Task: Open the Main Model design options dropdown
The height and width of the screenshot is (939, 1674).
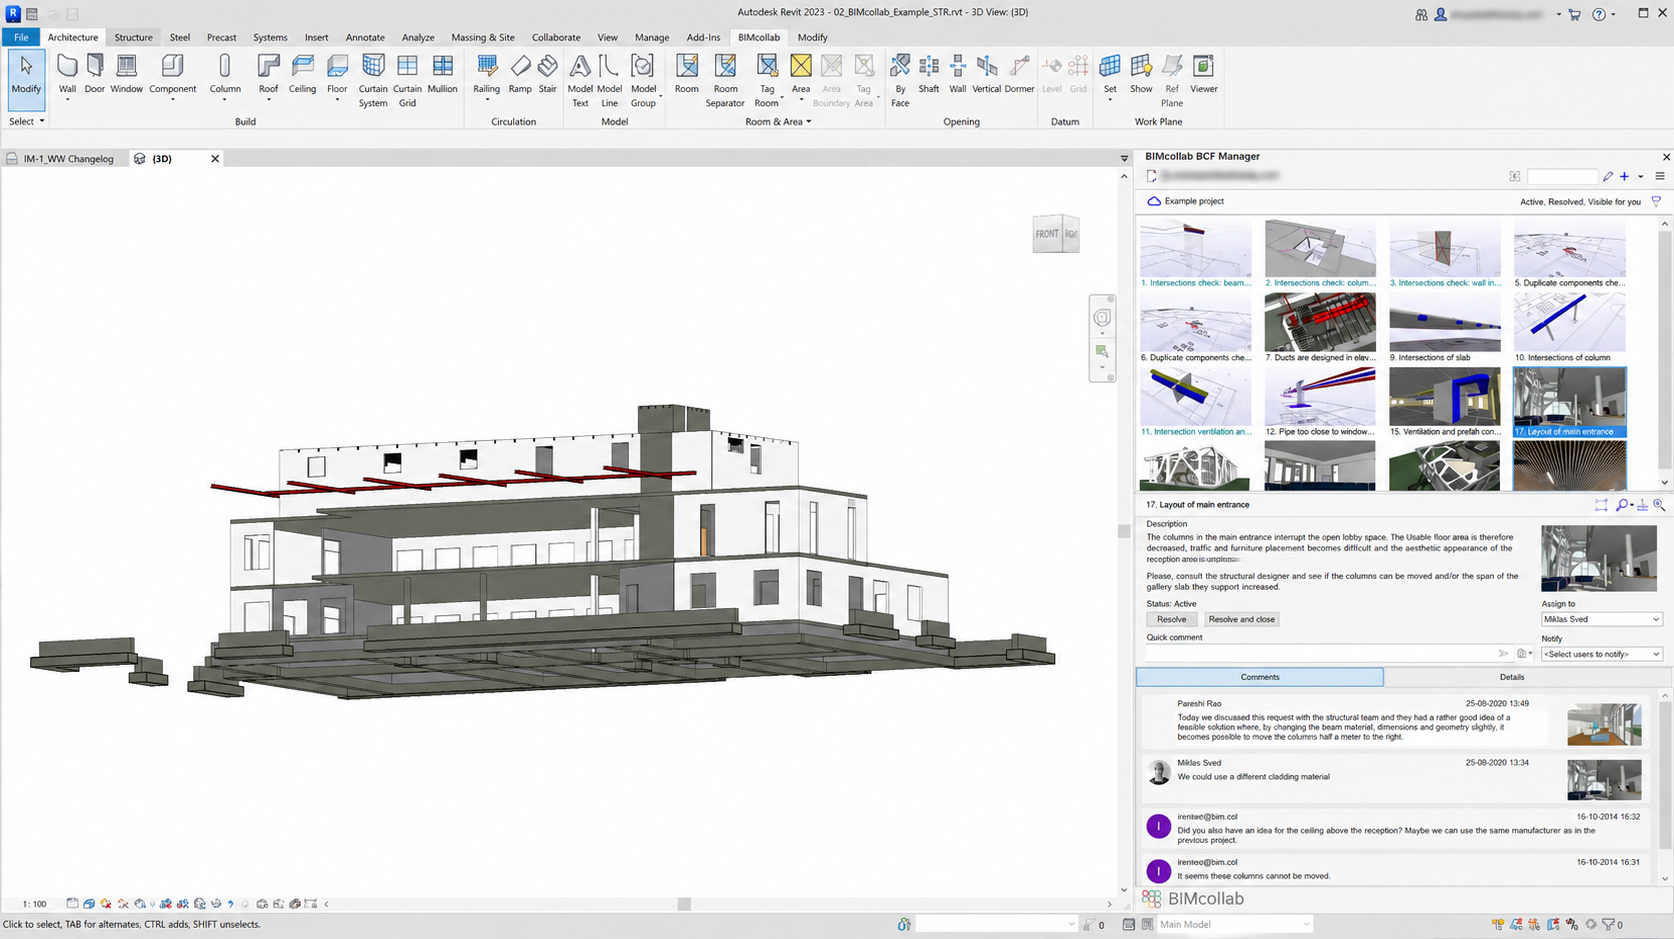Action: coord(1235,924)
